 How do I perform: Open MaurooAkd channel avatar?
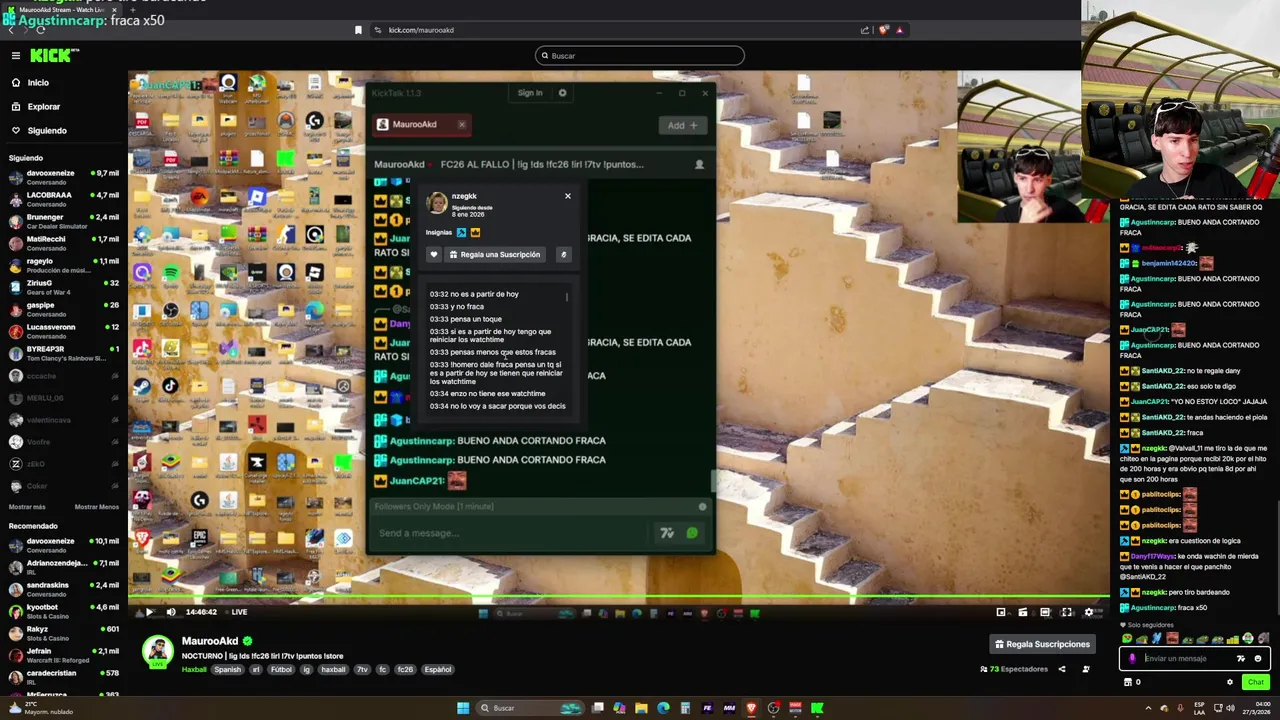tap(157, 651)
